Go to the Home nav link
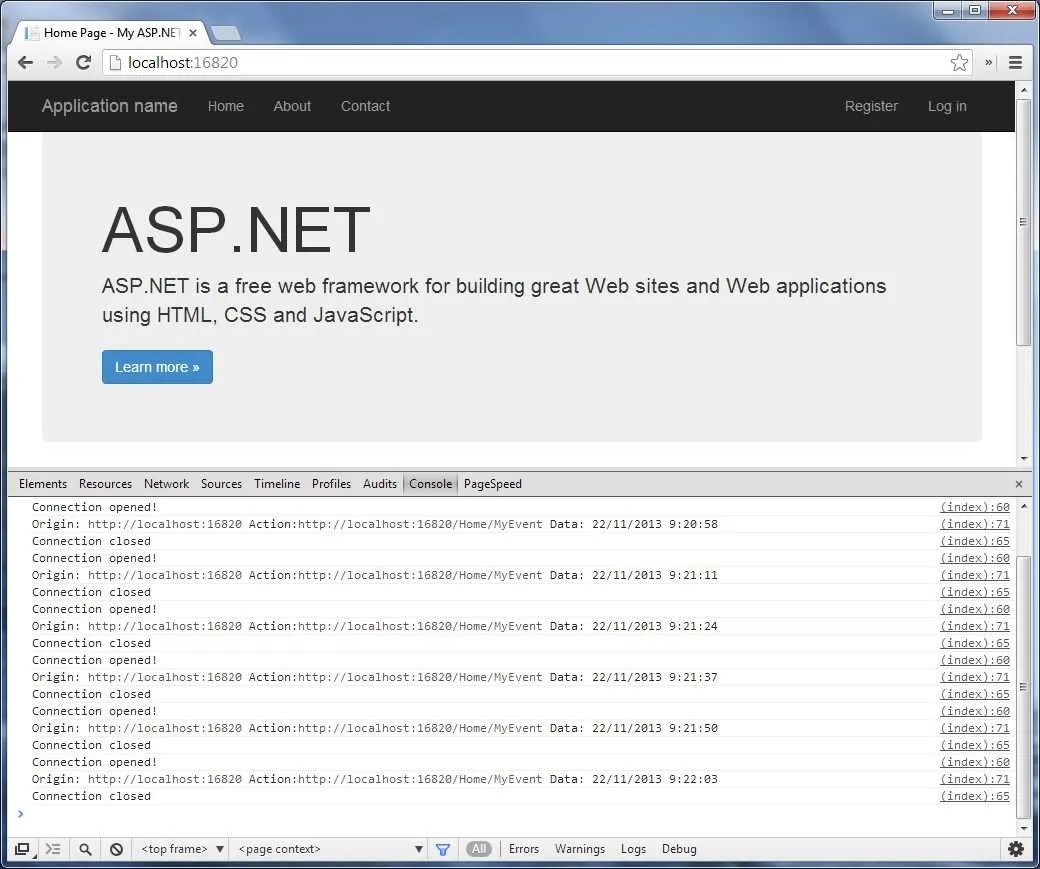The width and height of the screenshot is (1040, 869). coord(226,106)
